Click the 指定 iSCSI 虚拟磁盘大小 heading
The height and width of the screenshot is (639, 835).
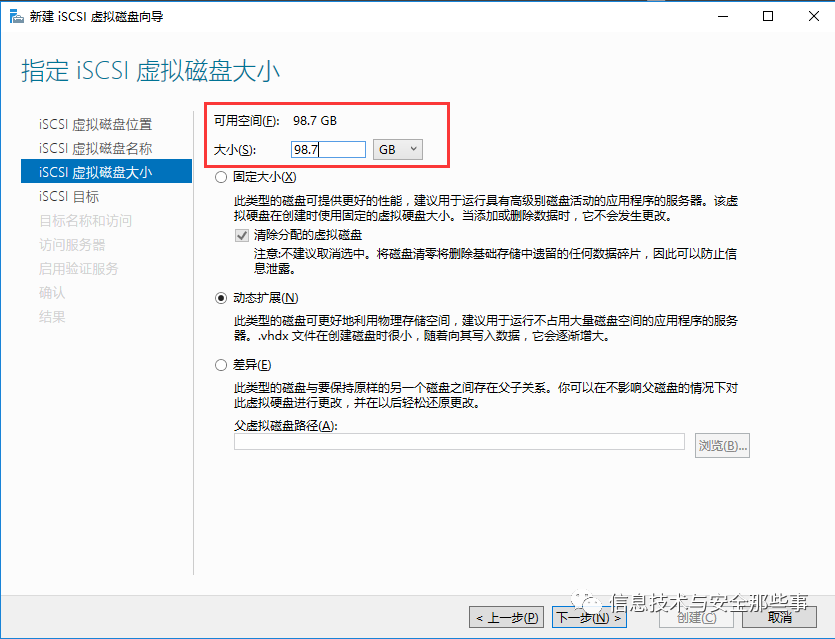[x=150, y=71]
